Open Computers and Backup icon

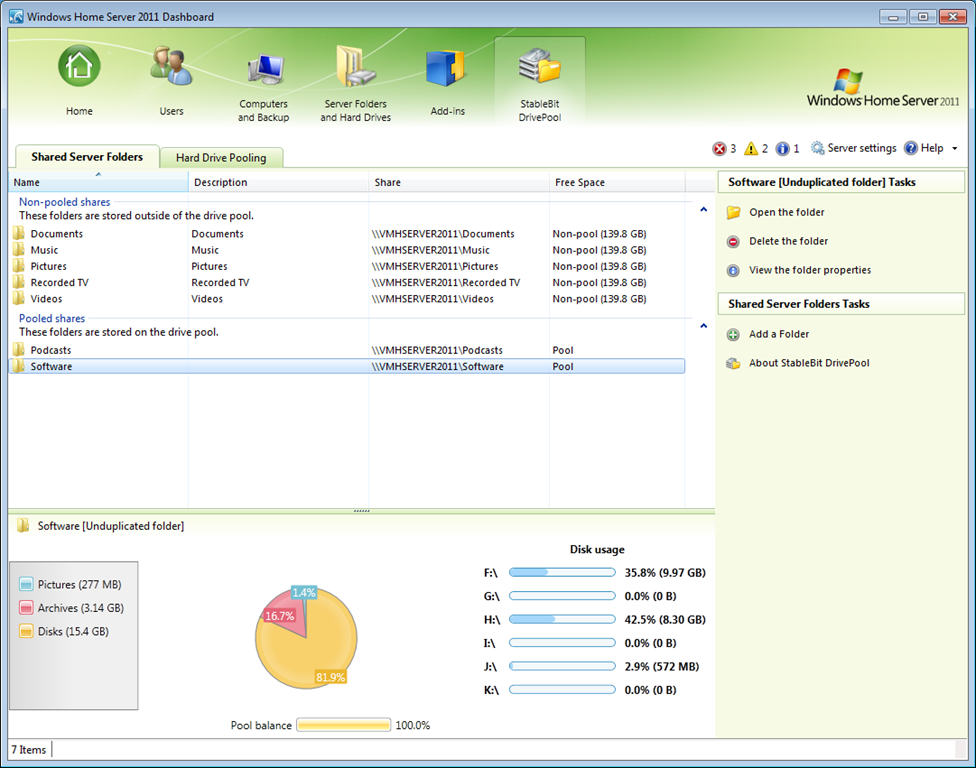click(266, 70)
